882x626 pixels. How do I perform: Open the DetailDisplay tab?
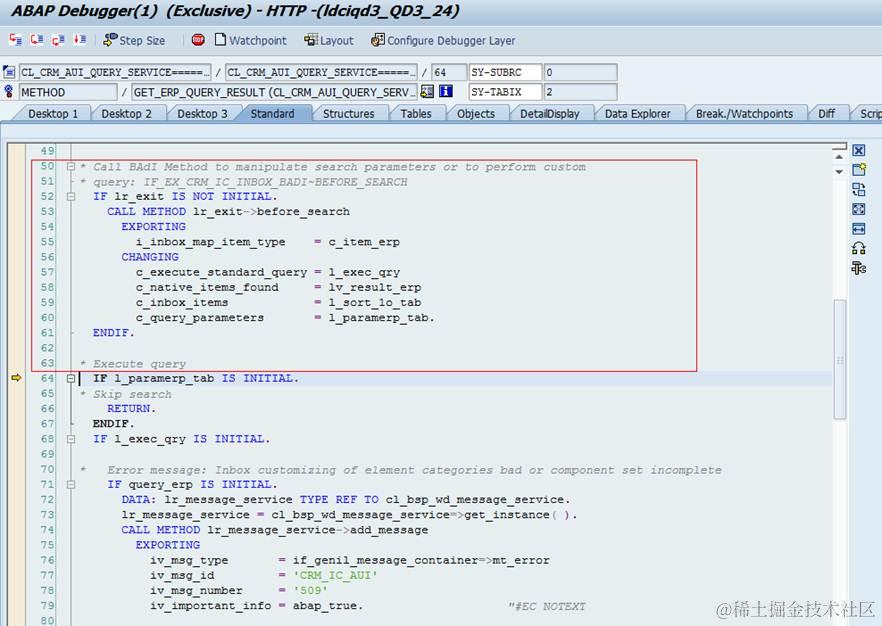click(550, 114)
